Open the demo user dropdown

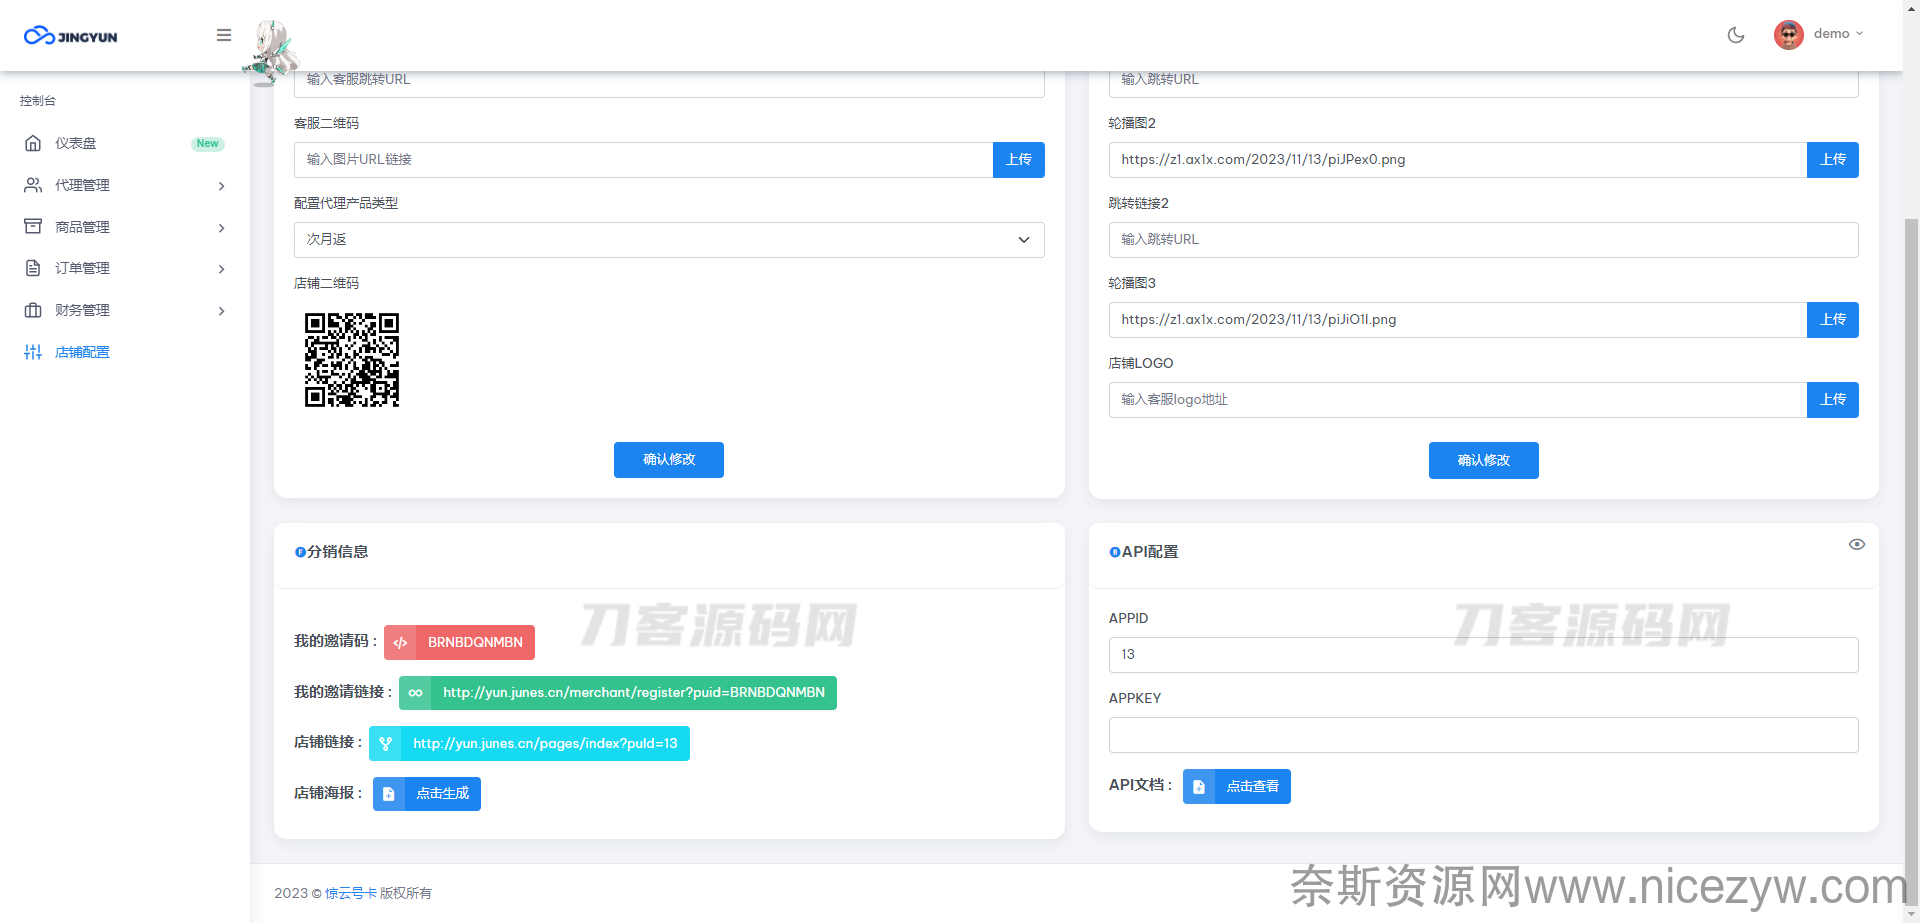(x=1838, y=34)
